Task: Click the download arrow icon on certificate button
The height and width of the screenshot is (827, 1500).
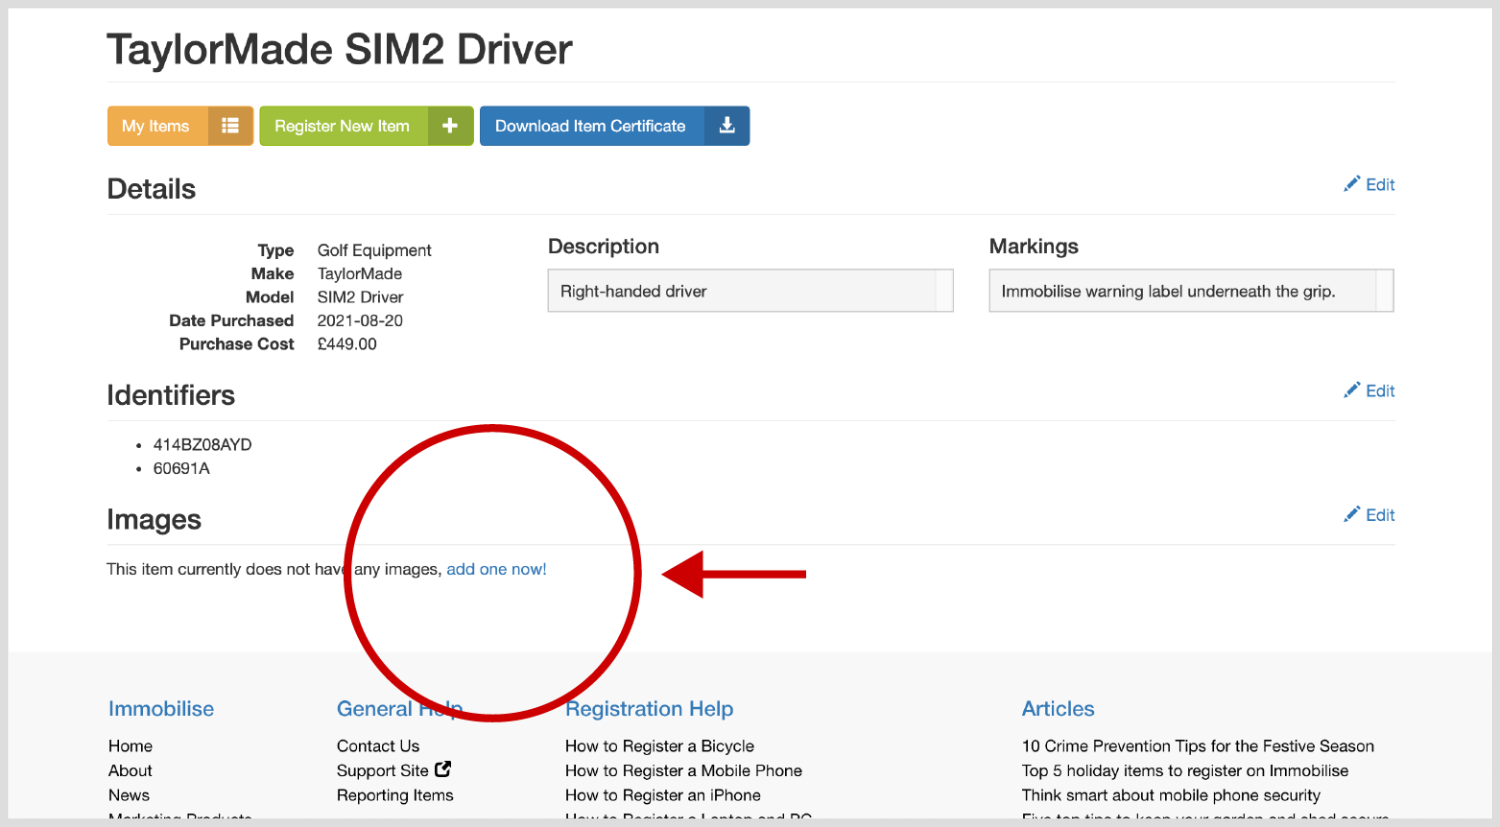Action: [x=727, y=126]
